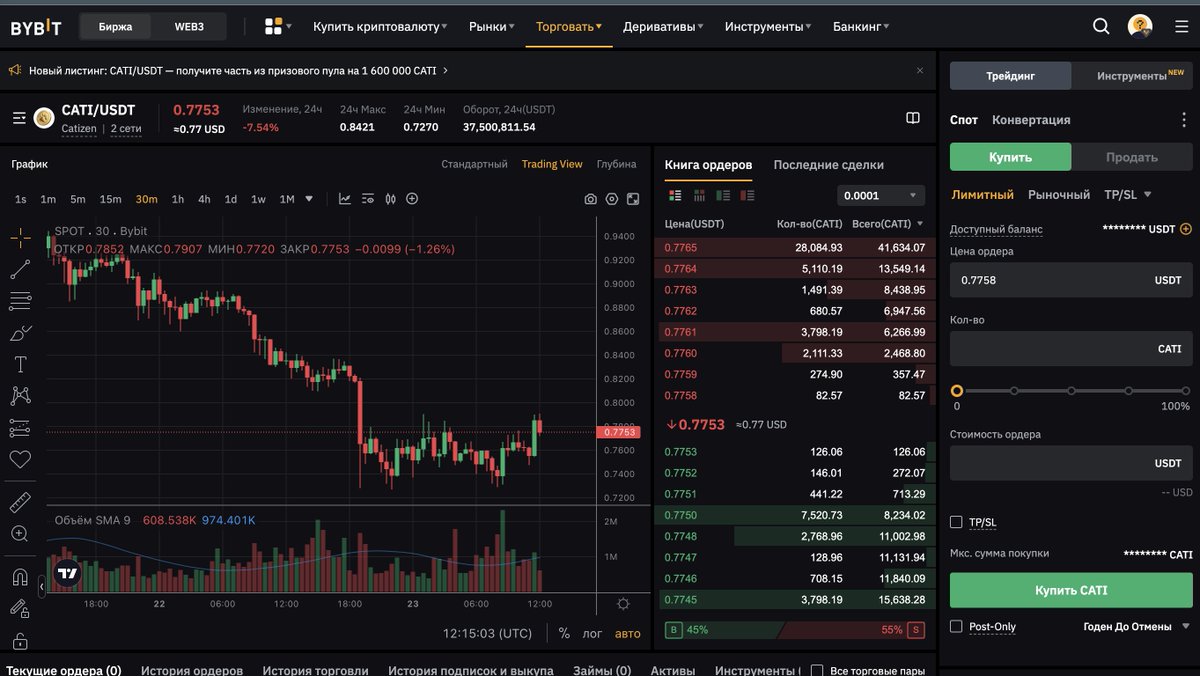Image resolution: width=1200 pixels, height=676 pixels.
Task: Open chart type line icon
Action: pyautogui.click(x=345, y=199)
